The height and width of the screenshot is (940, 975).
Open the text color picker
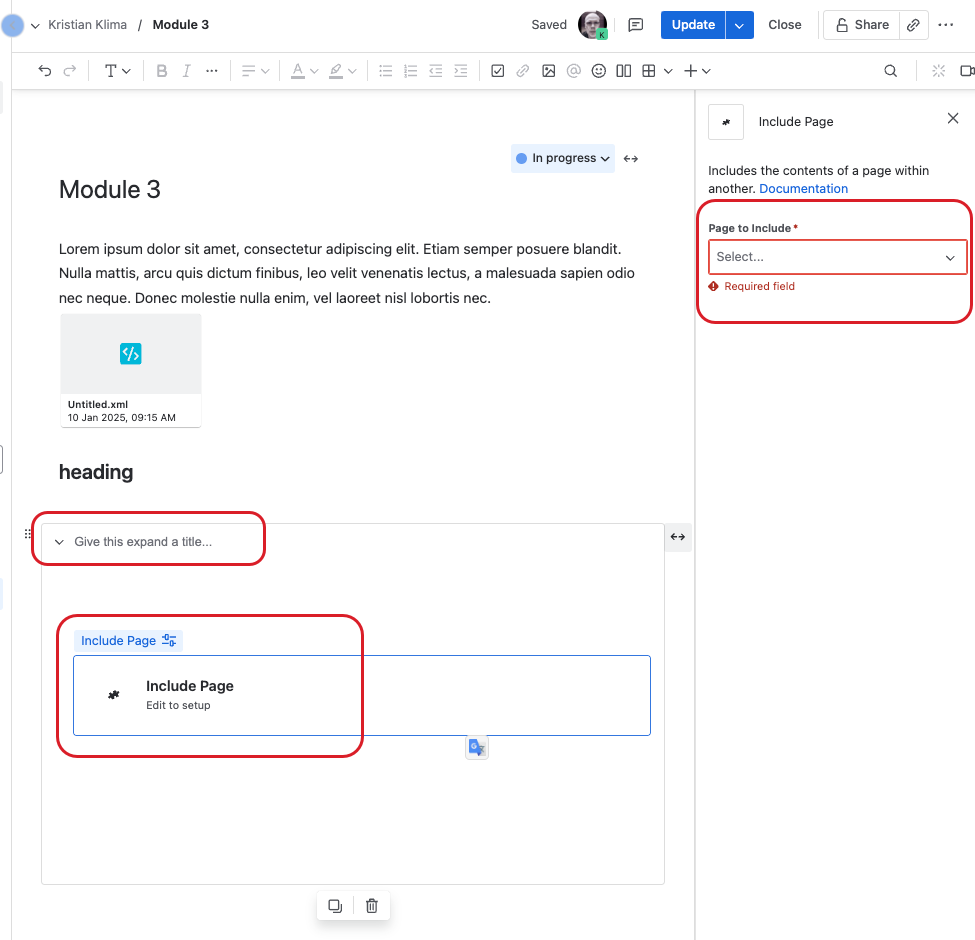coord(298,71)
